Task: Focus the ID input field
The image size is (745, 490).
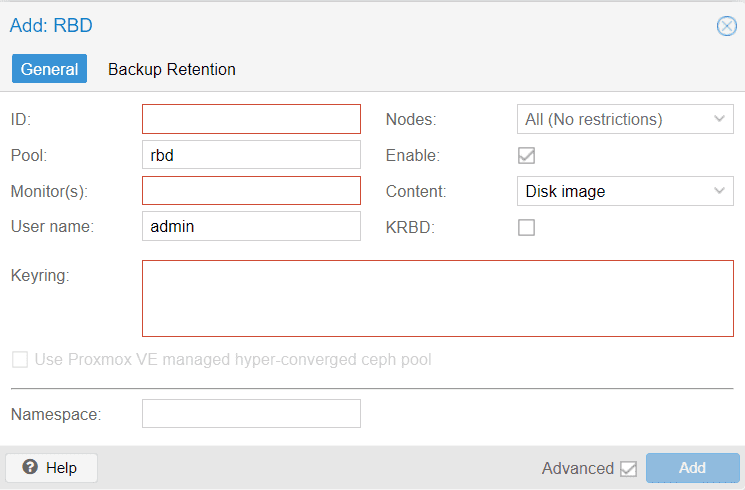Action: click(251, 119)
